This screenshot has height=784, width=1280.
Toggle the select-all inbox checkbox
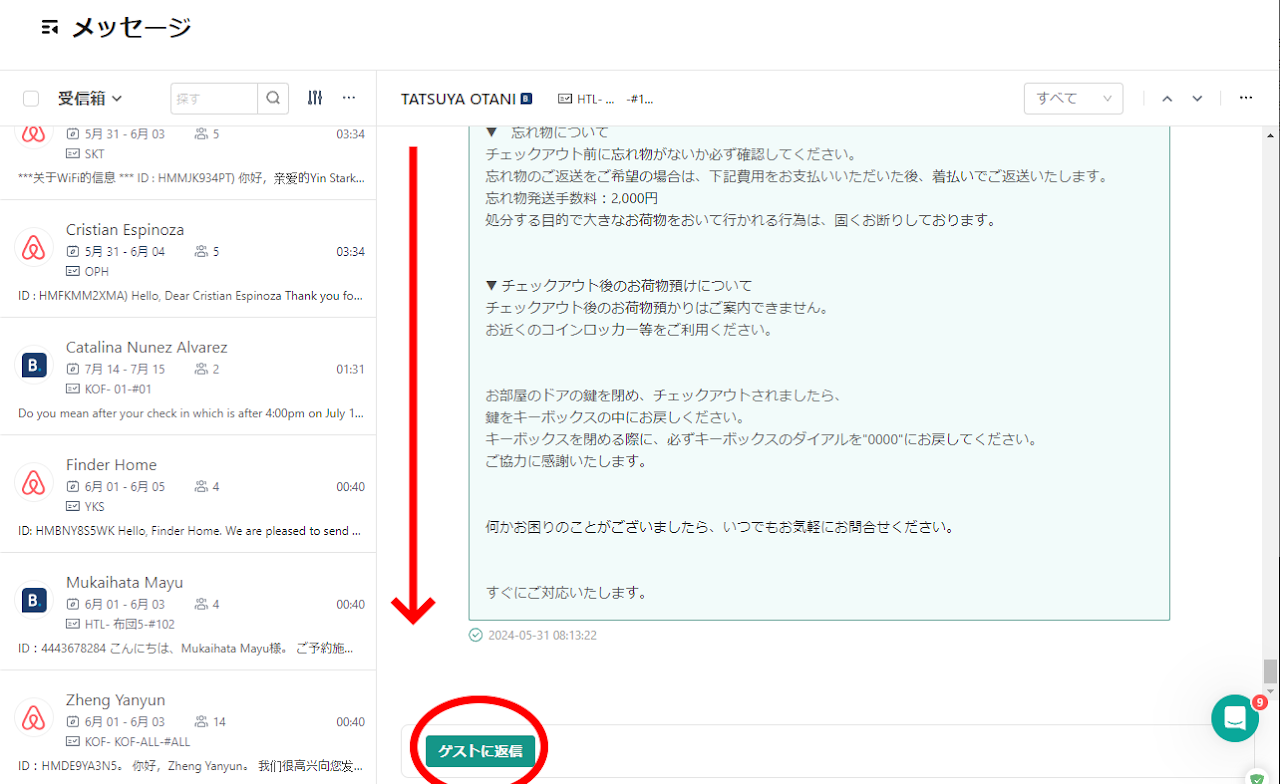[x=31, y=98]
